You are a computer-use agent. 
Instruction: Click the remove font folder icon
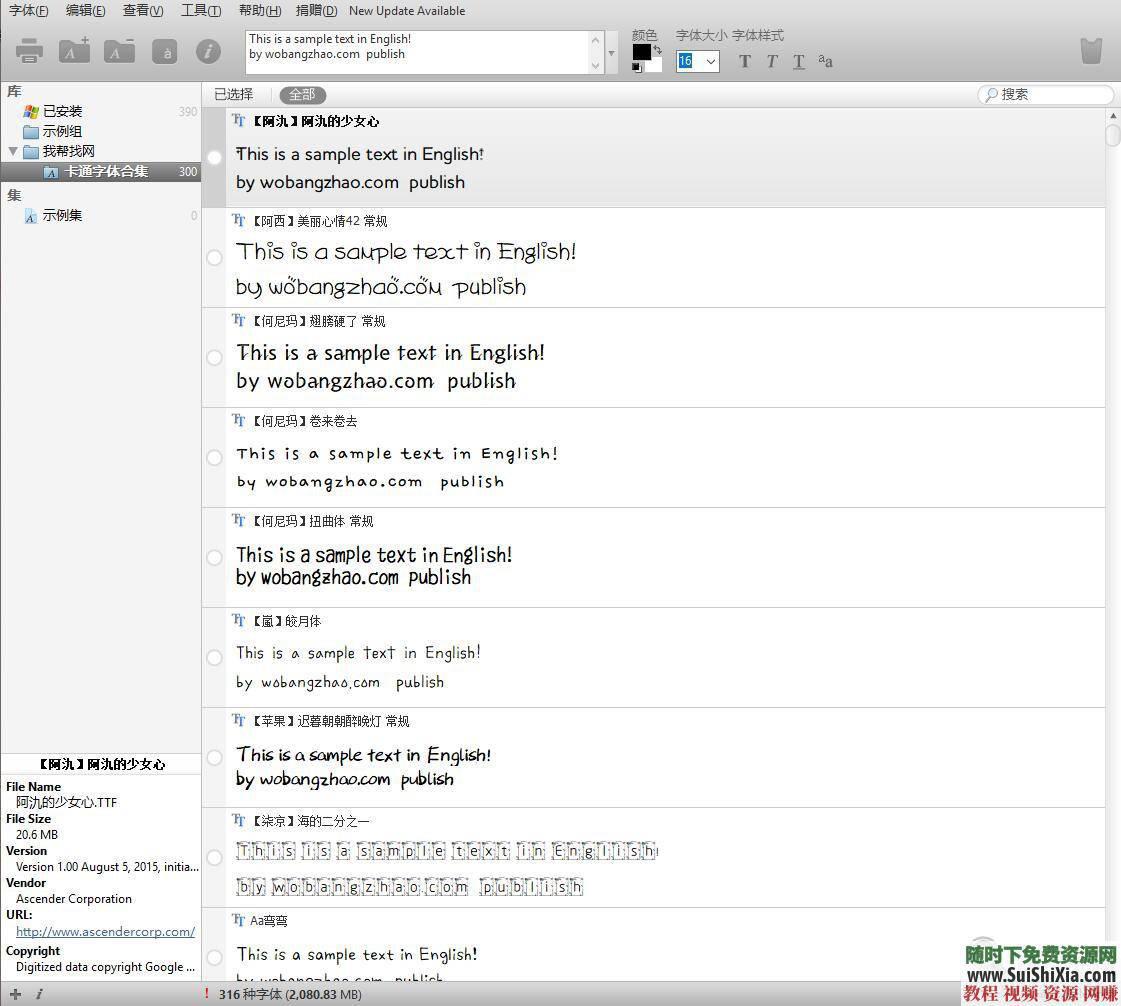tap(119, 51)
